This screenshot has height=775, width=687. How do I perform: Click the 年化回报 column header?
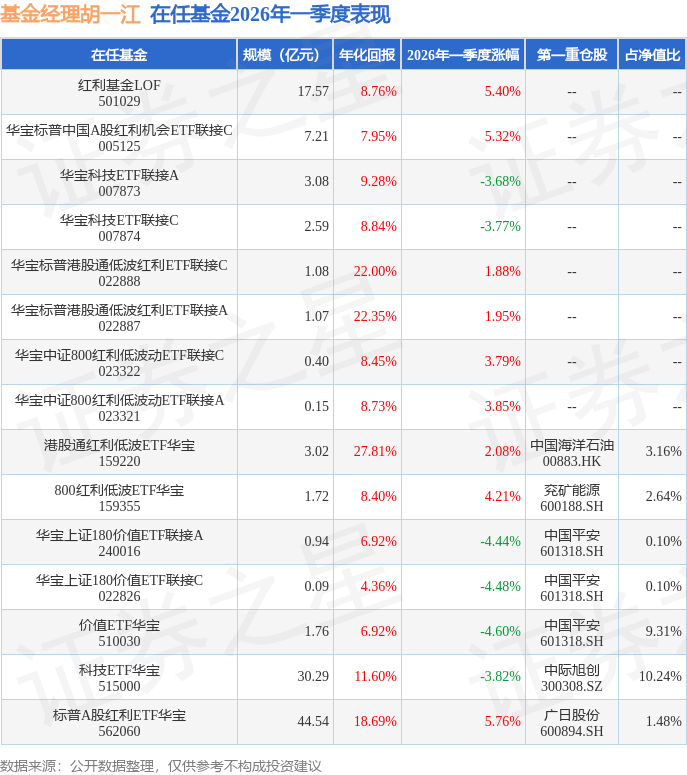367,54
